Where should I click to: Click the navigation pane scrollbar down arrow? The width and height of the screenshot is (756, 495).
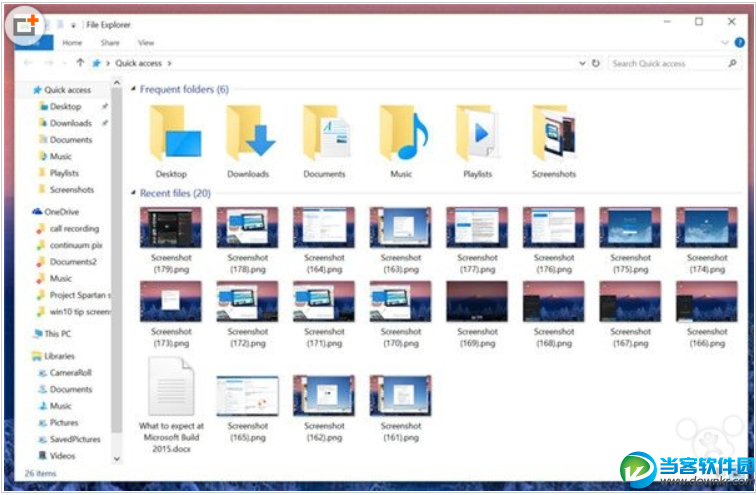click(117, 459)
